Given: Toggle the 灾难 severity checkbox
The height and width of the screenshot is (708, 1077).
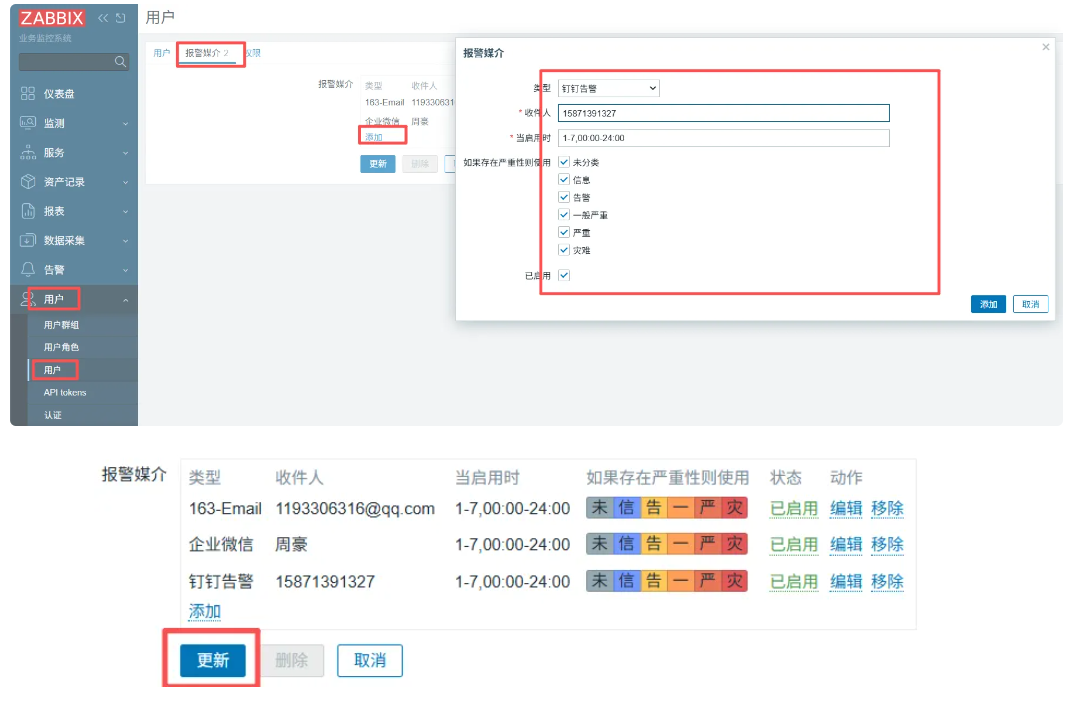Looking at the screenshot, I should pyautogui.click(x=565, y=250).
